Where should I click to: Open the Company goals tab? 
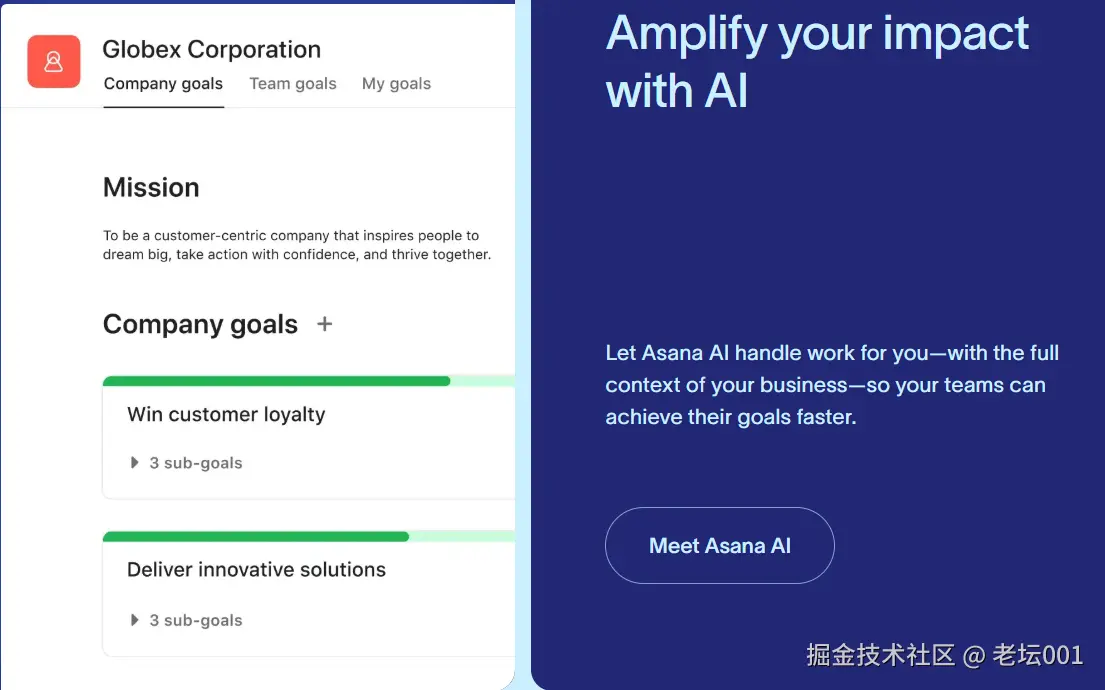click(x=163, y=84)
